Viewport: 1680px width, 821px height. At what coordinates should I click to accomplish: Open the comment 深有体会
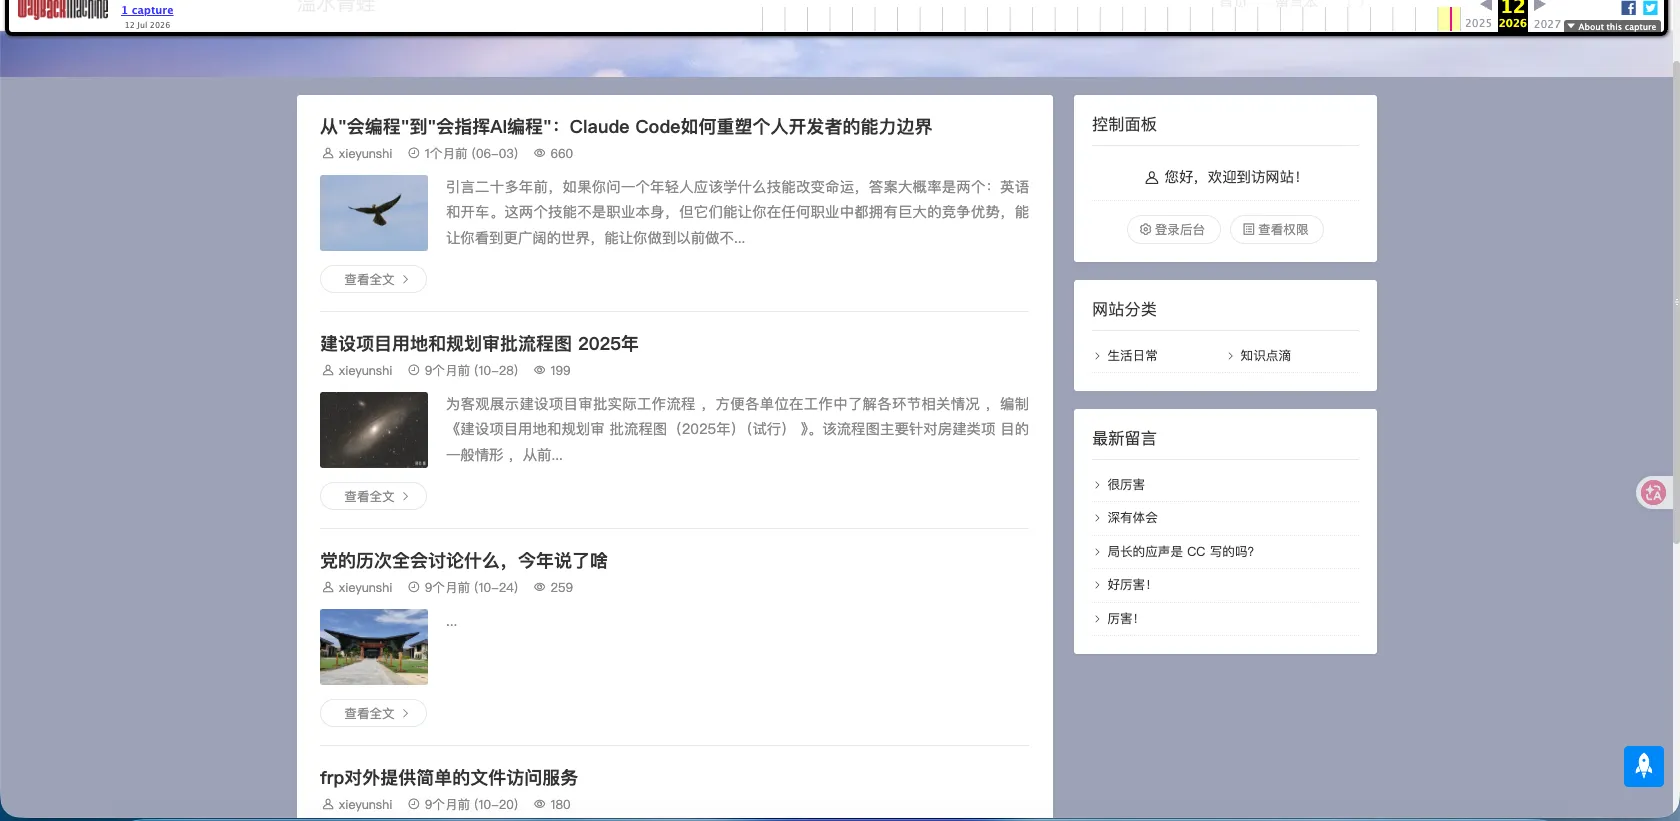pyautogui.click(x=1132, y=518)
